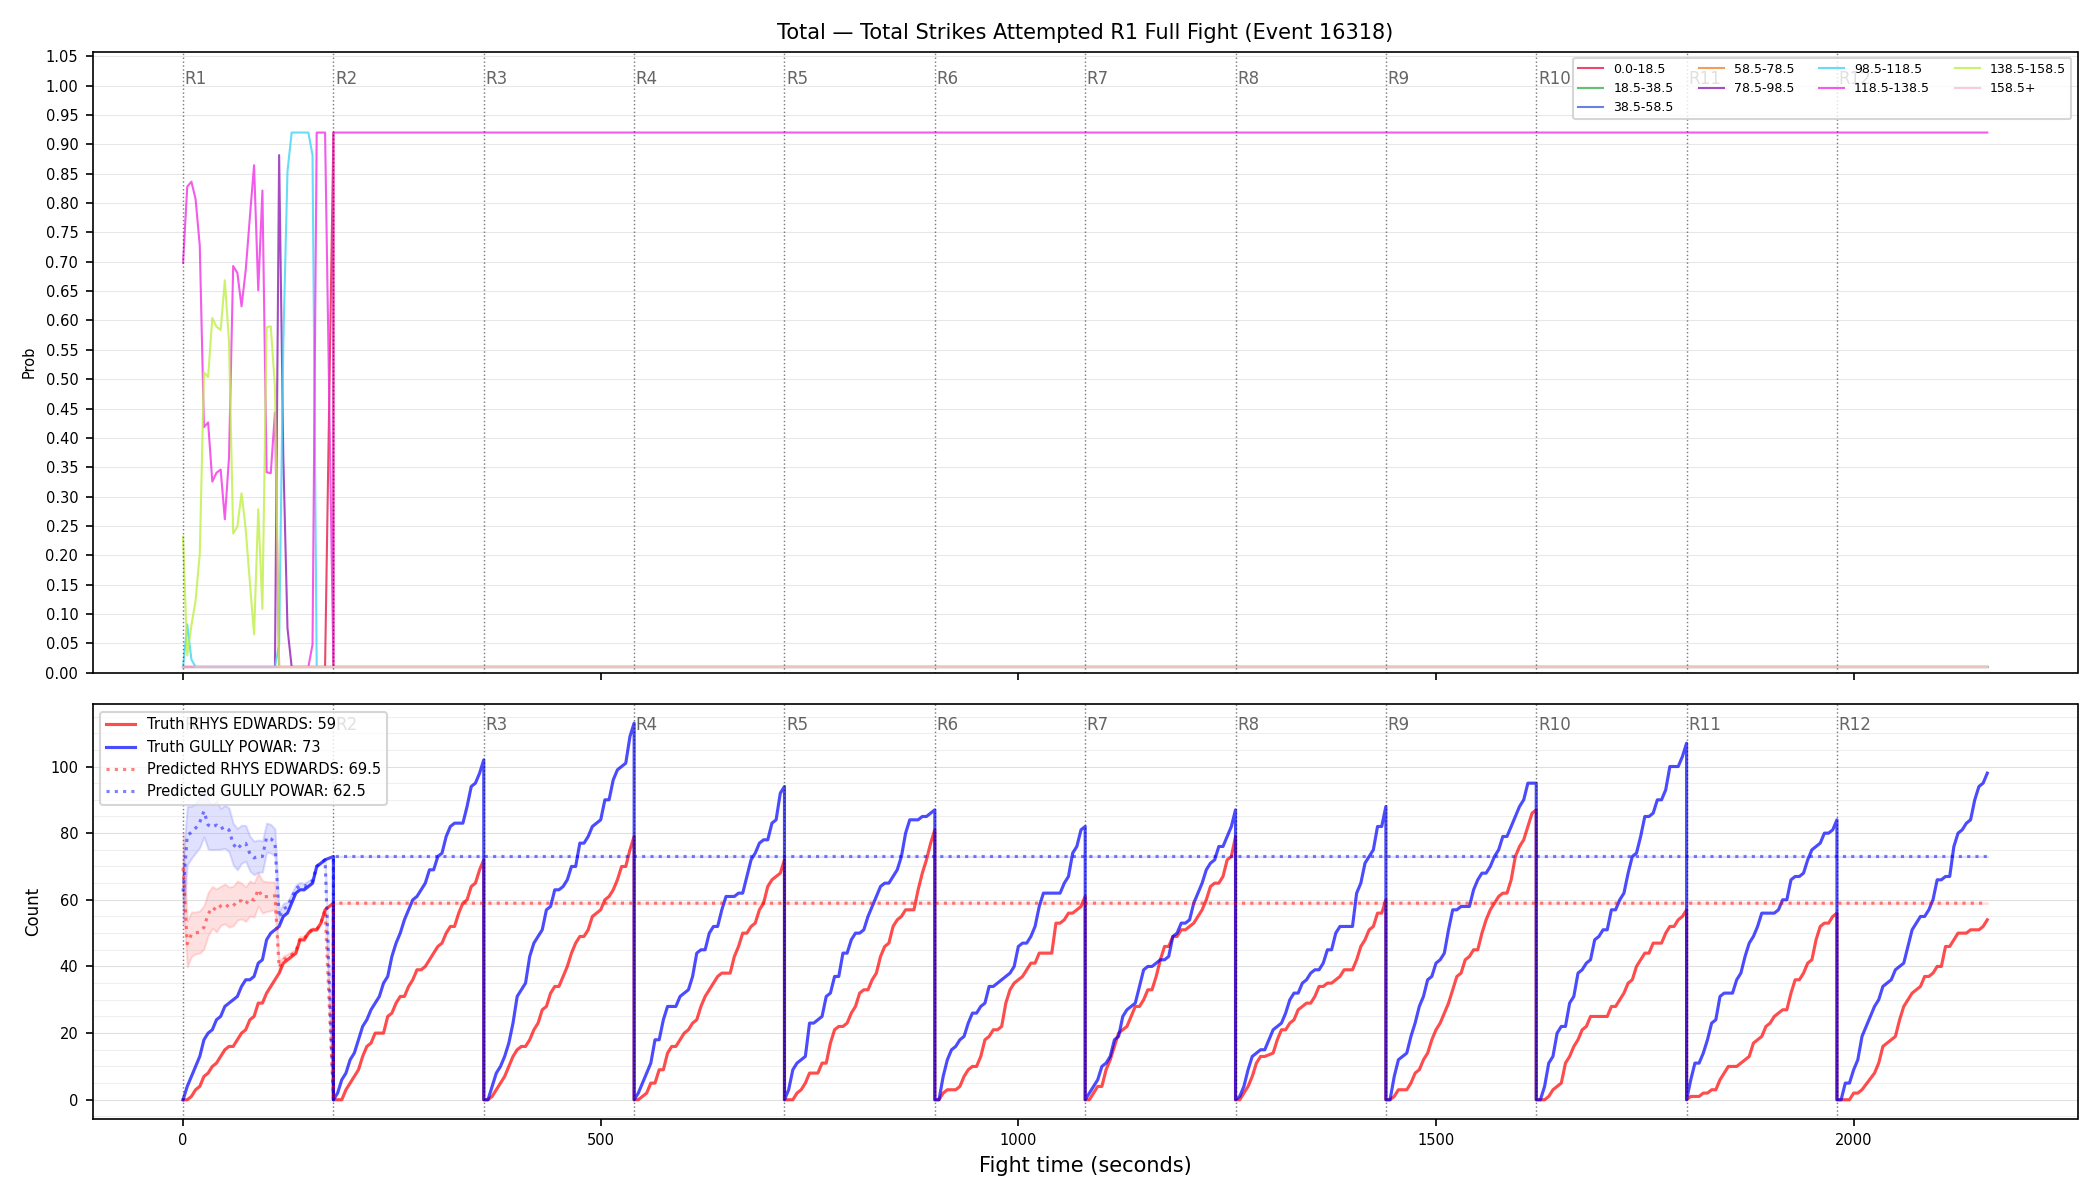Click the 38.5-58.5 blue legend entry
Image resolution: width=2100 pixels, height=1200 pixels.
1626,107
